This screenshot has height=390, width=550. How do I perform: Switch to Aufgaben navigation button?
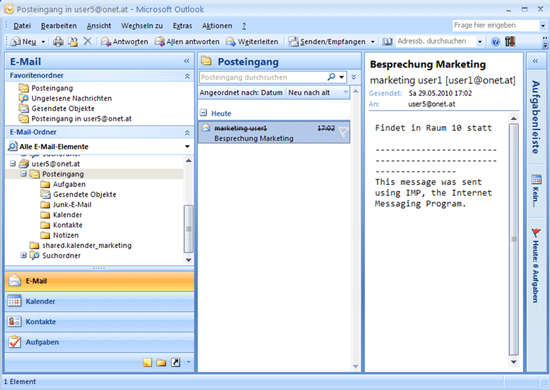point(100,342)
